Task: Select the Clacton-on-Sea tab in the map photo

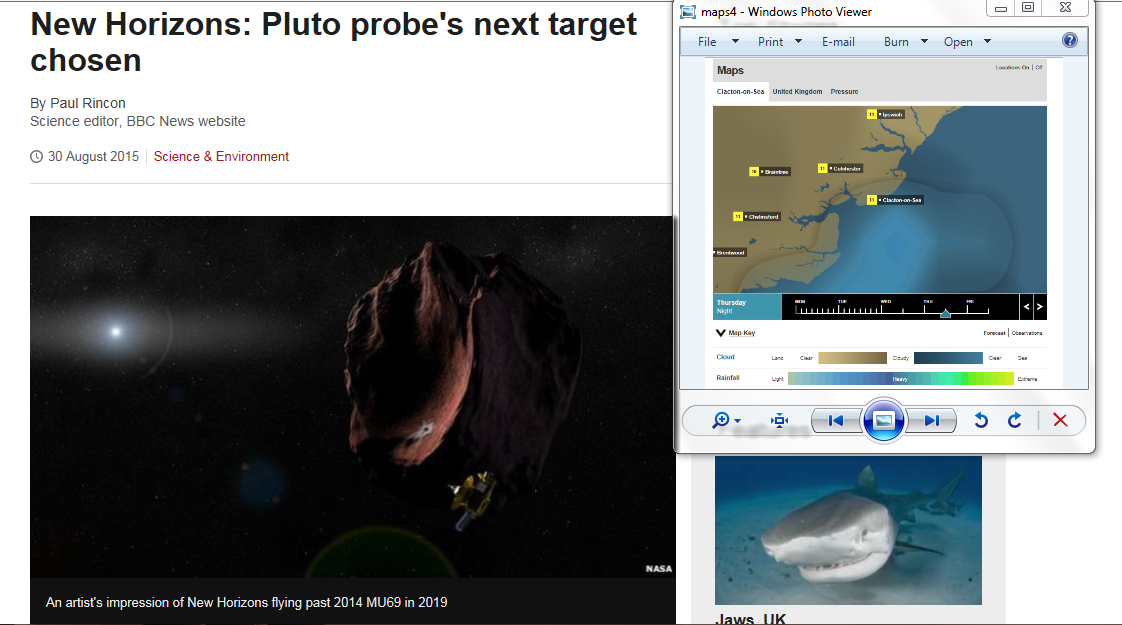Action: coord(741,92)
